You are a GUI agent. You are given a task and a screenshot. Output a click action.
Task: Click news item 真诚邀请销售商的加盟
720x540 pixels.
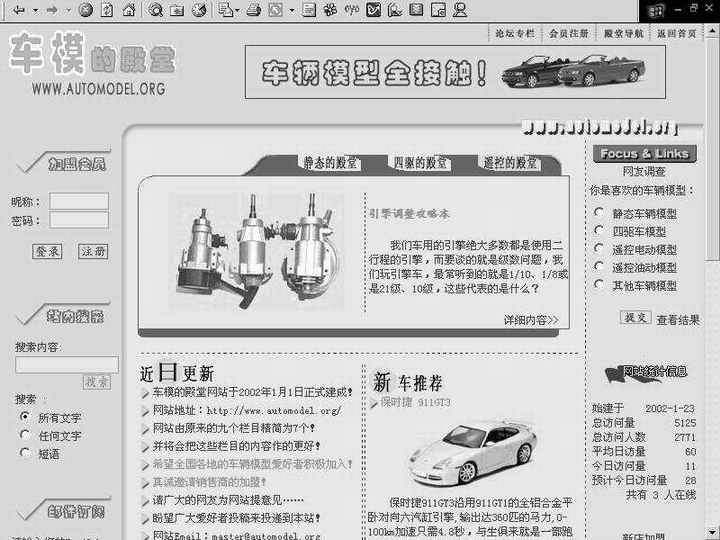coord(209,482)
